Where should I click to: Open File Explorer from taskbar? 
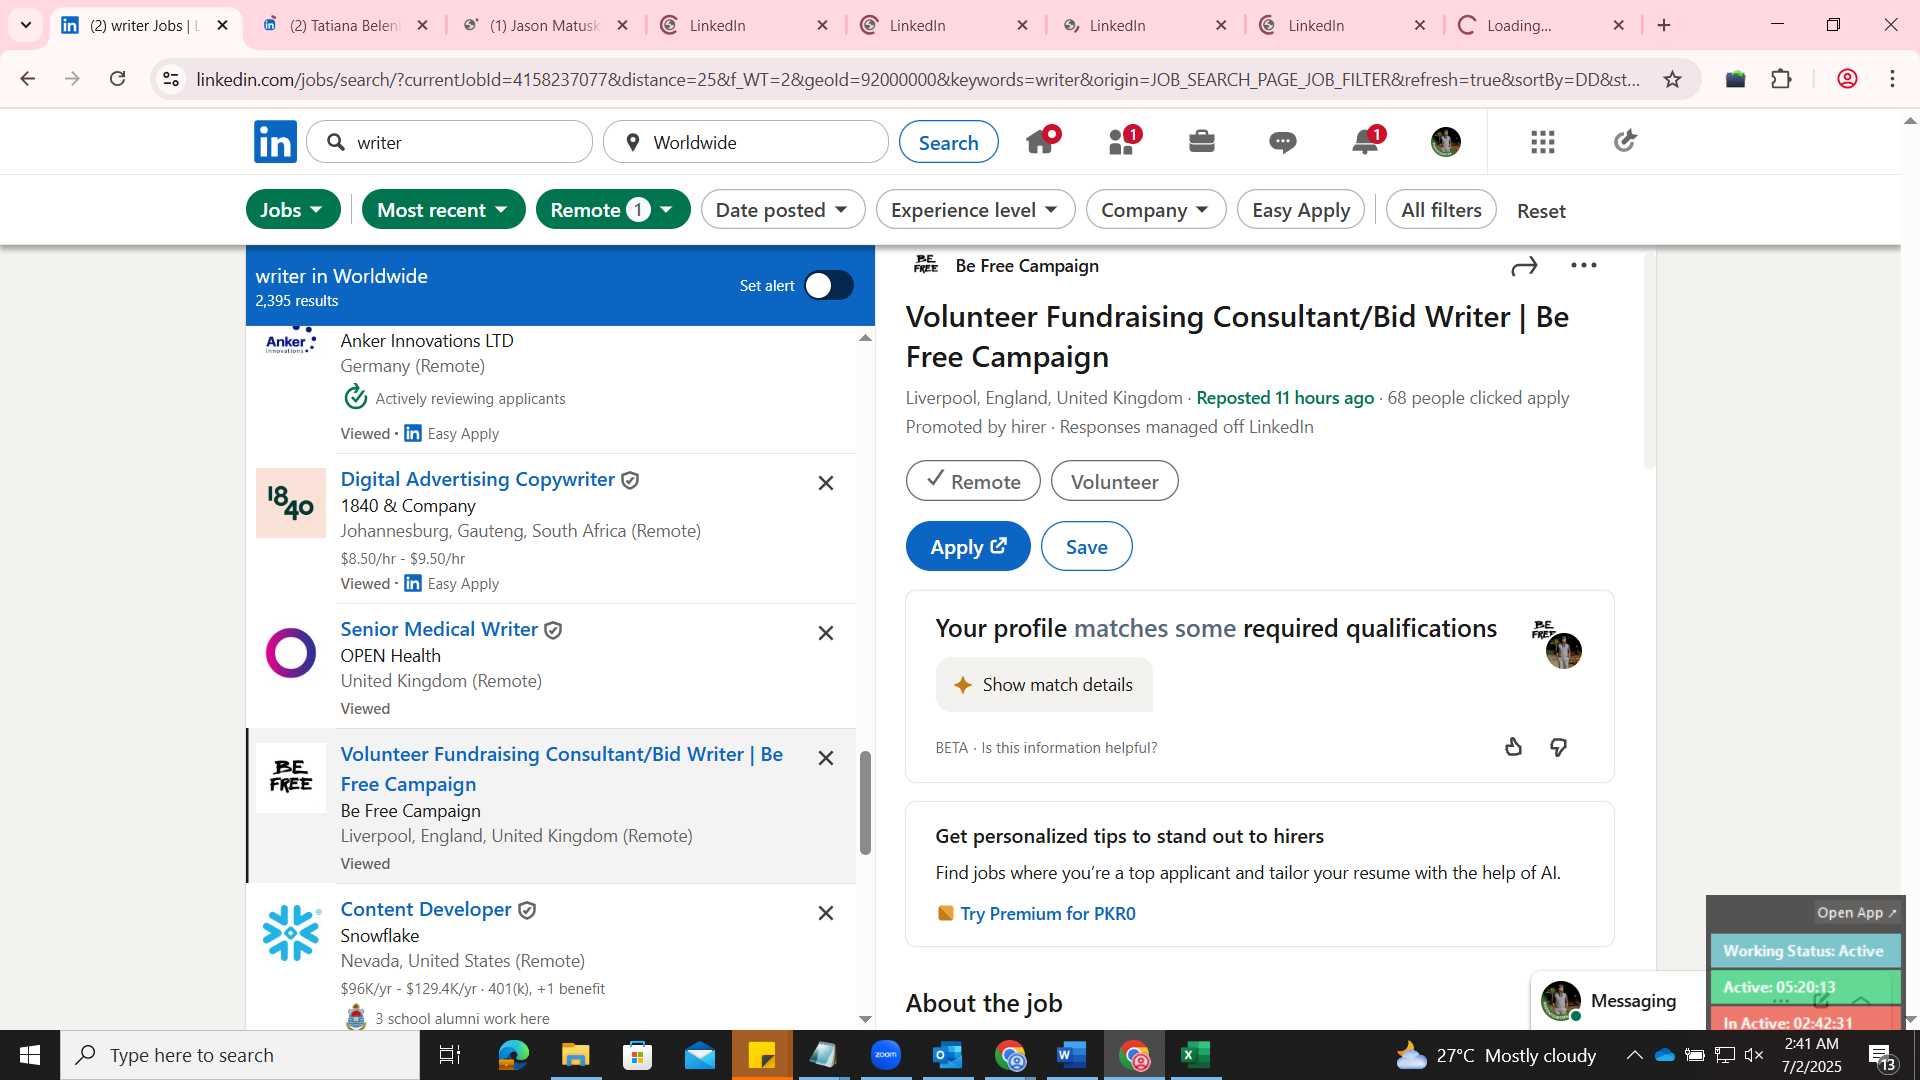coord(576,1055)
